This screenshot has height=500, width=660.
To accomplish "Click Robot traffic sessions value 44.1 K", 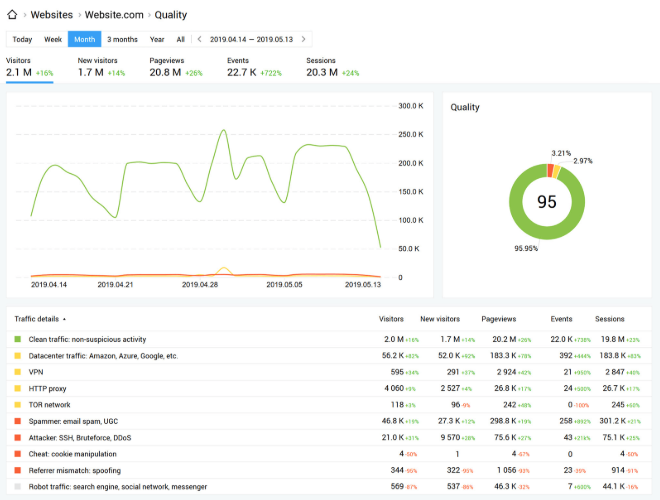I will click(x=614, y=487).
